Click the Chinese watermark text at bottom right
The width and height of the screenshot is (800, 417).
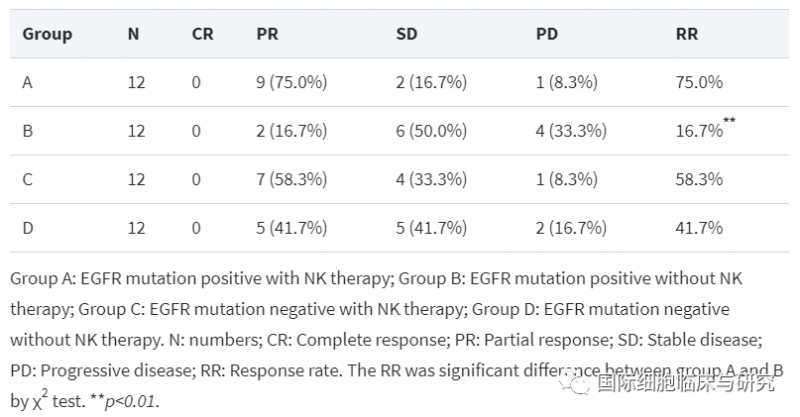[x=686, y=382]
